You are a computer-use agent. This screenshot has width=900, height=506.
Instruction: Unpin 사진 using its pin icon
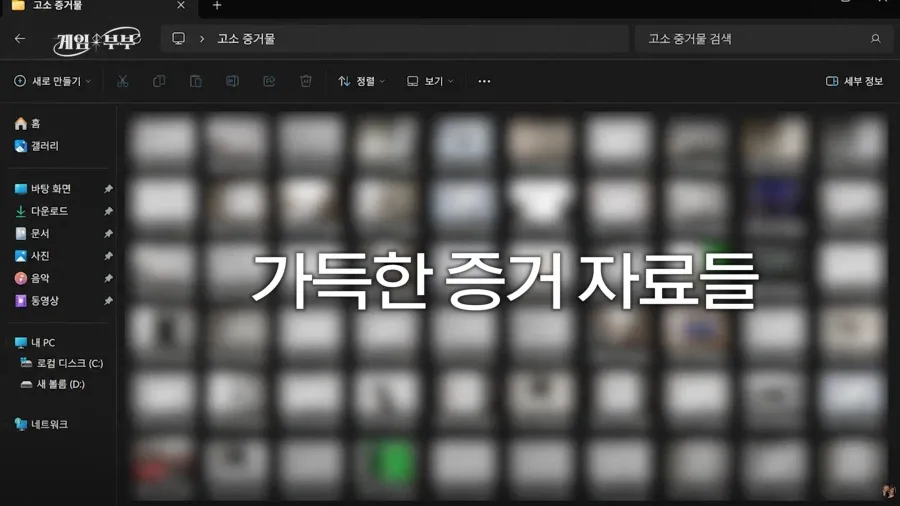click(108, 256)
